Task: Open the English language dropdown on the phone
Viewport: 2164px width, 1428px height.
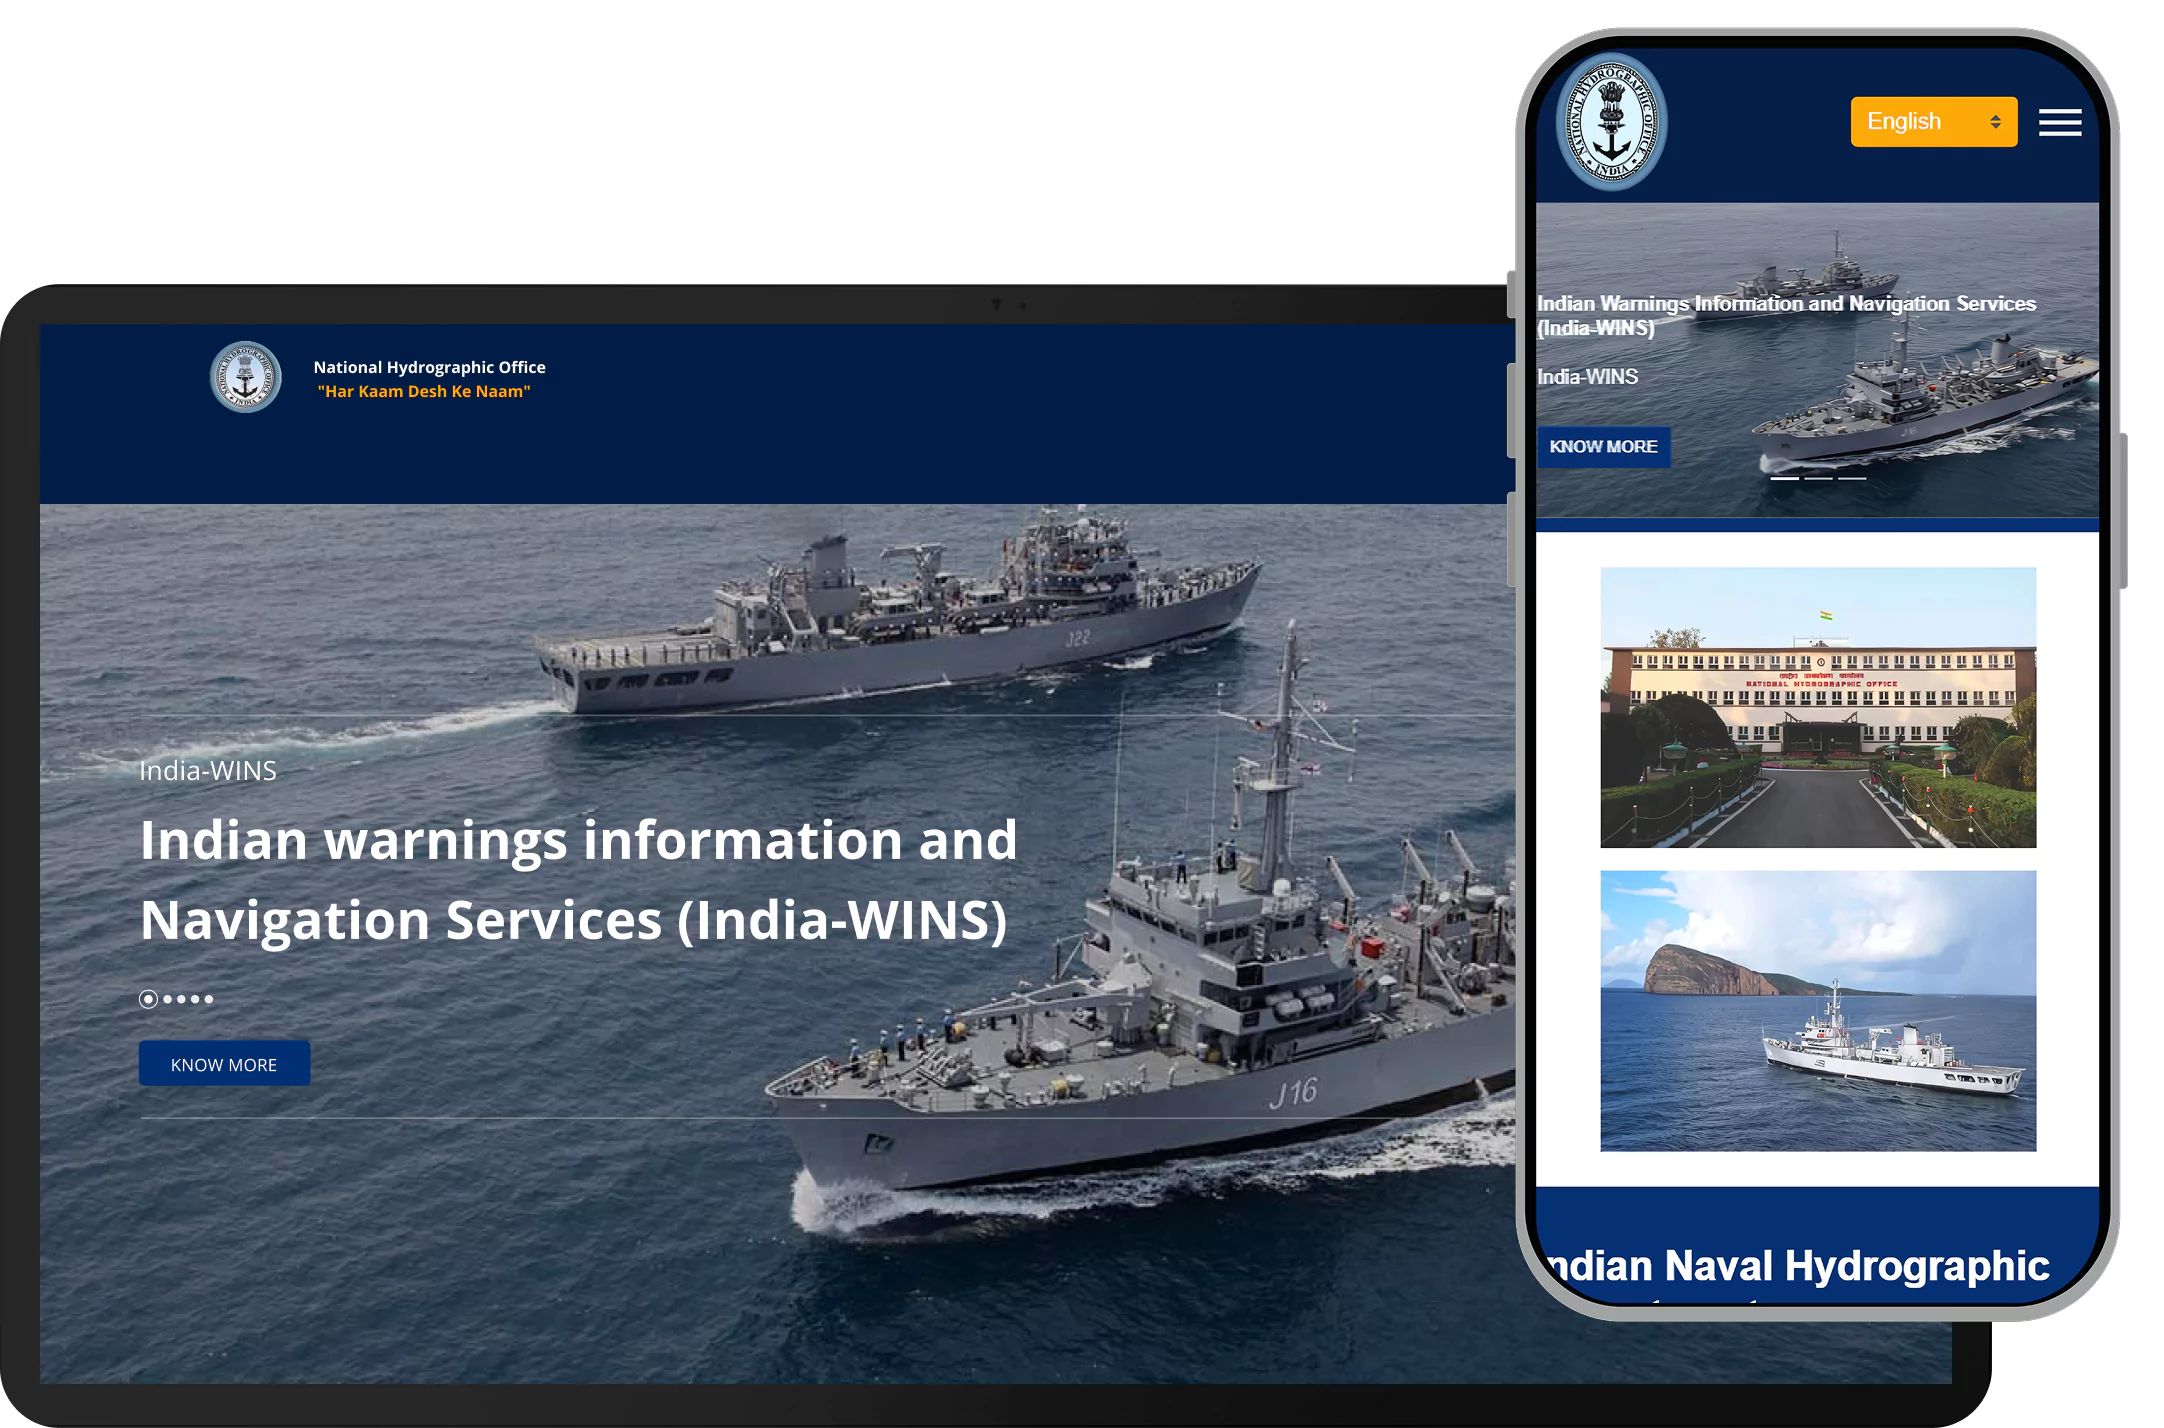Action: coord(1933,122)
